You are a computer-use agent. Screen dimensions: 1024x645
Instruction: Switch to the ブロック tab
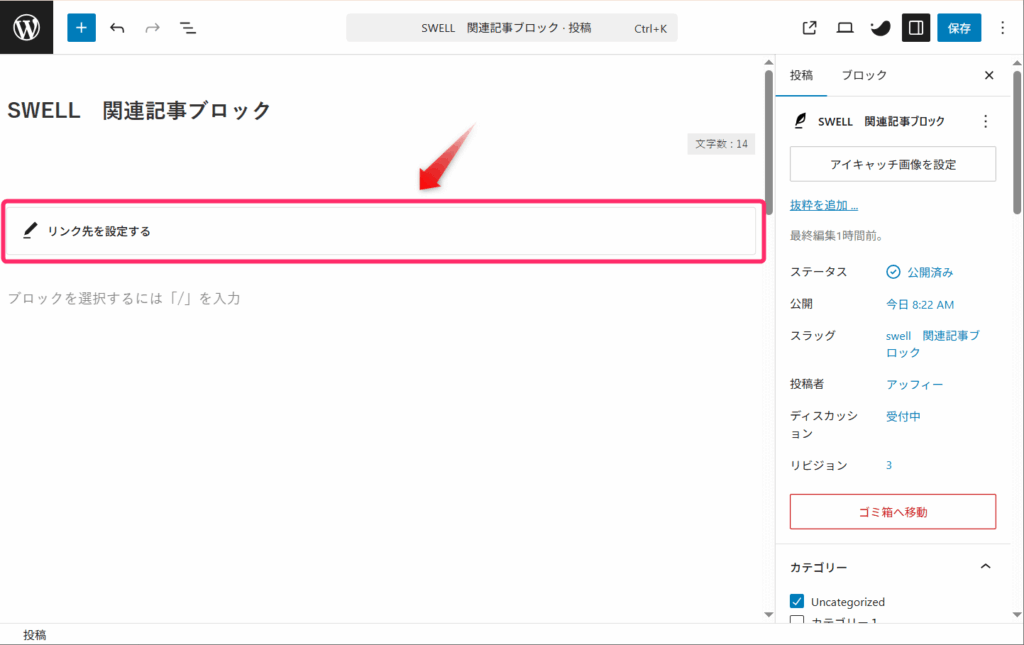coord(864,75)
